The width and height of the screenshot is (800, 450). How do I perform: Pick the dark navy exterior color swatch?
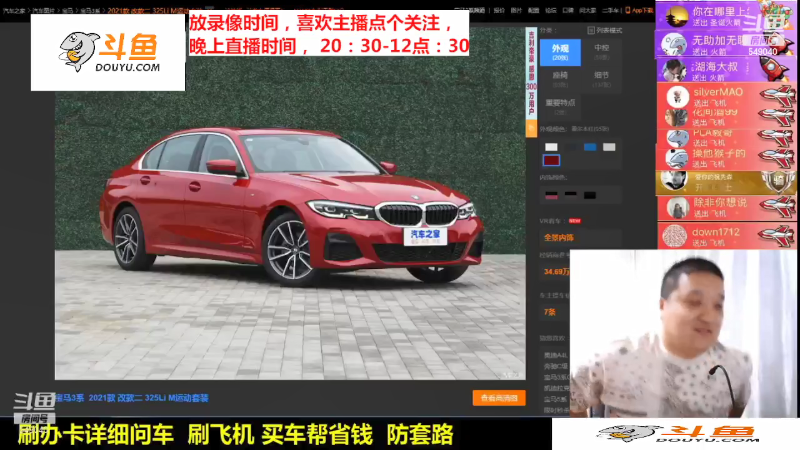click(570, 147)
